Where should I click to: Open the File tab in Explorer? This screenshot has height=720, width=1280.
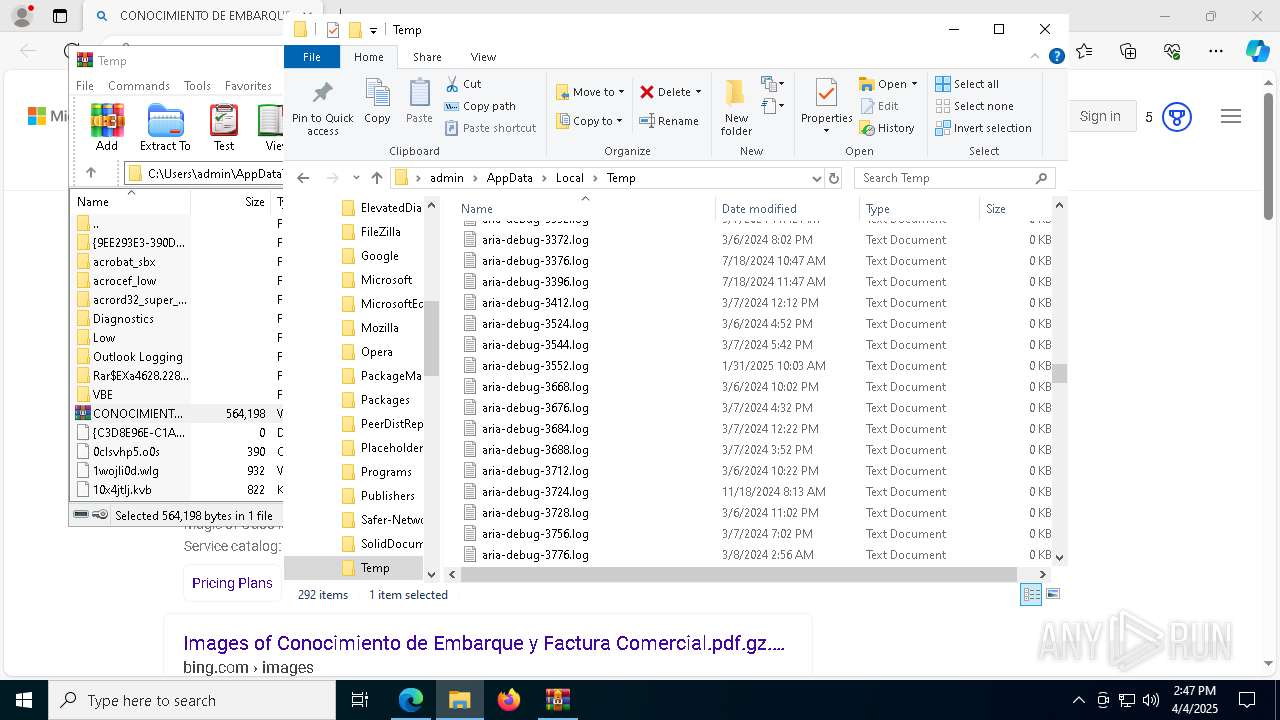[312, 57]
